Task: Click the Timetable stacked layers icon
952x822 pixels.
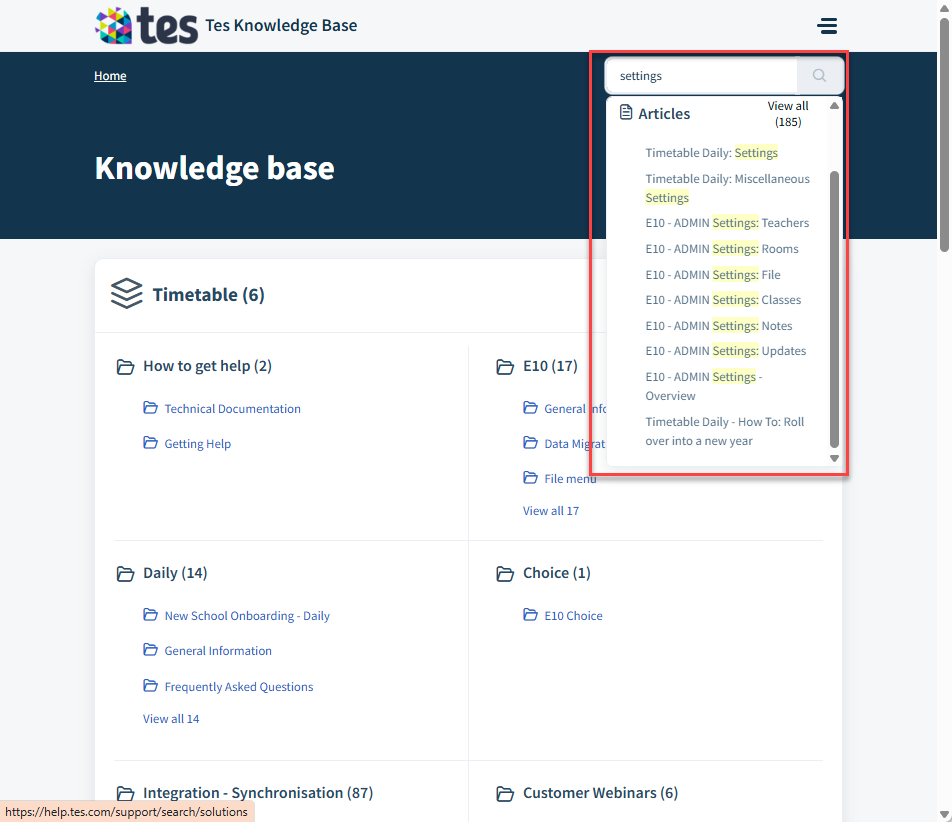Action: [x=126, y=294]
